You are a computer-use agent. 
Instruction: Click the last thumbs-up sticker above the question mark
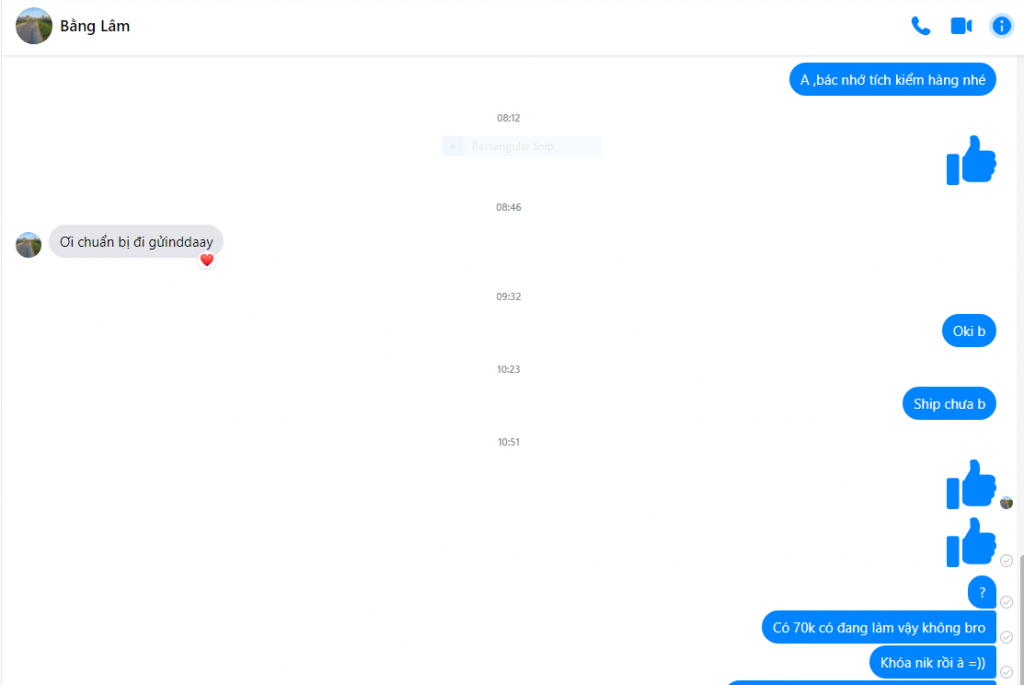point(971,542)
